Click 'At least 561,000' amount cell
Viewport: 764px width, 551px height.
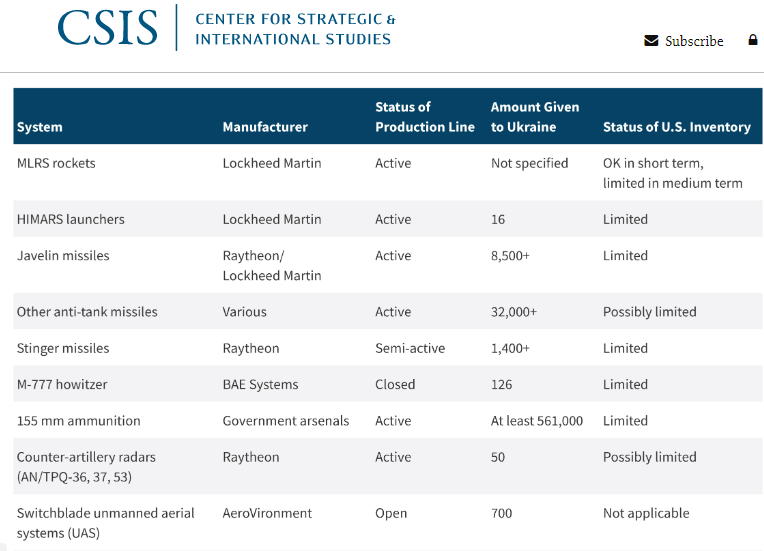(537, 421)
